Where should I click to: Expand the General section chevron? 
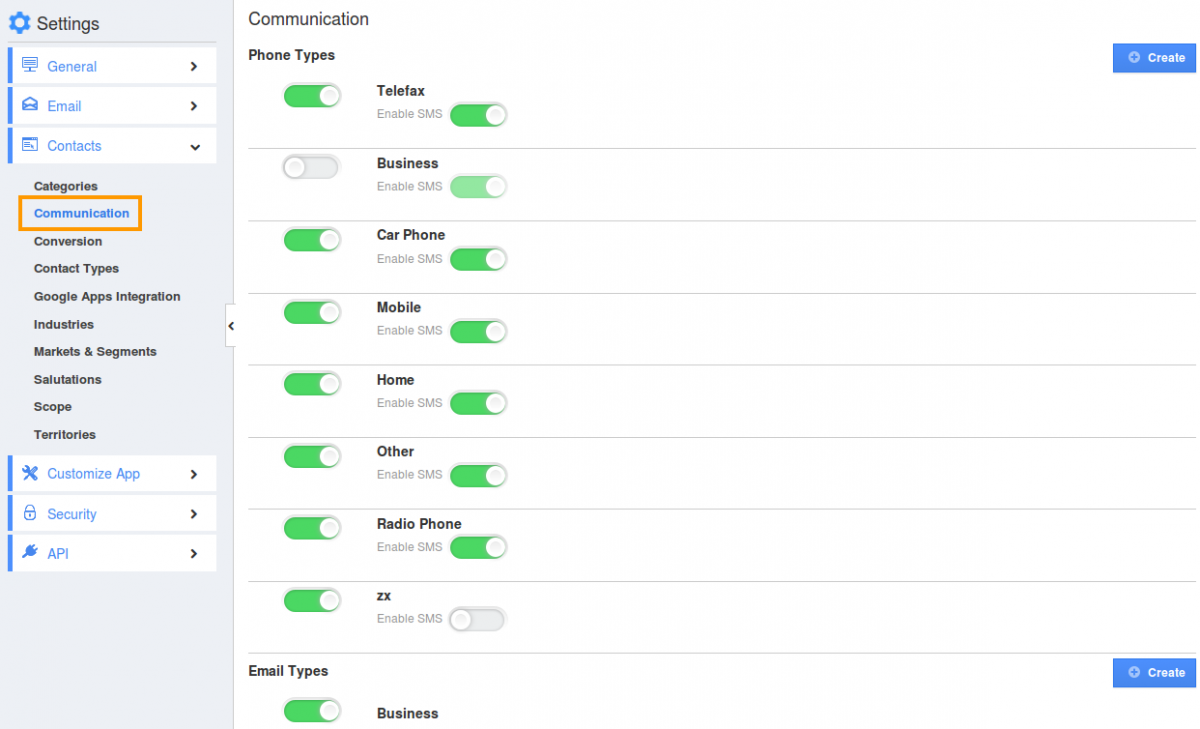pos(194,66)
